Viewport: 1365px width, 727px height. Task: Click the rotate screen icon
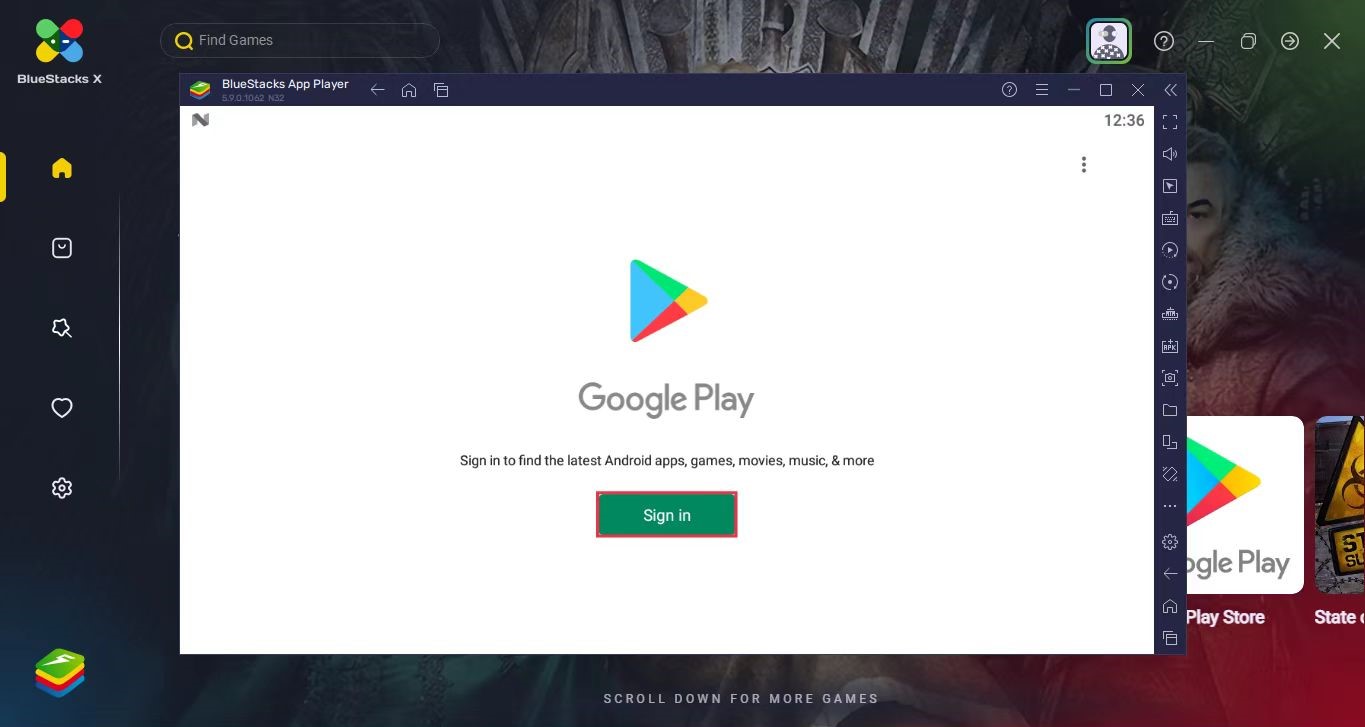1170,442
